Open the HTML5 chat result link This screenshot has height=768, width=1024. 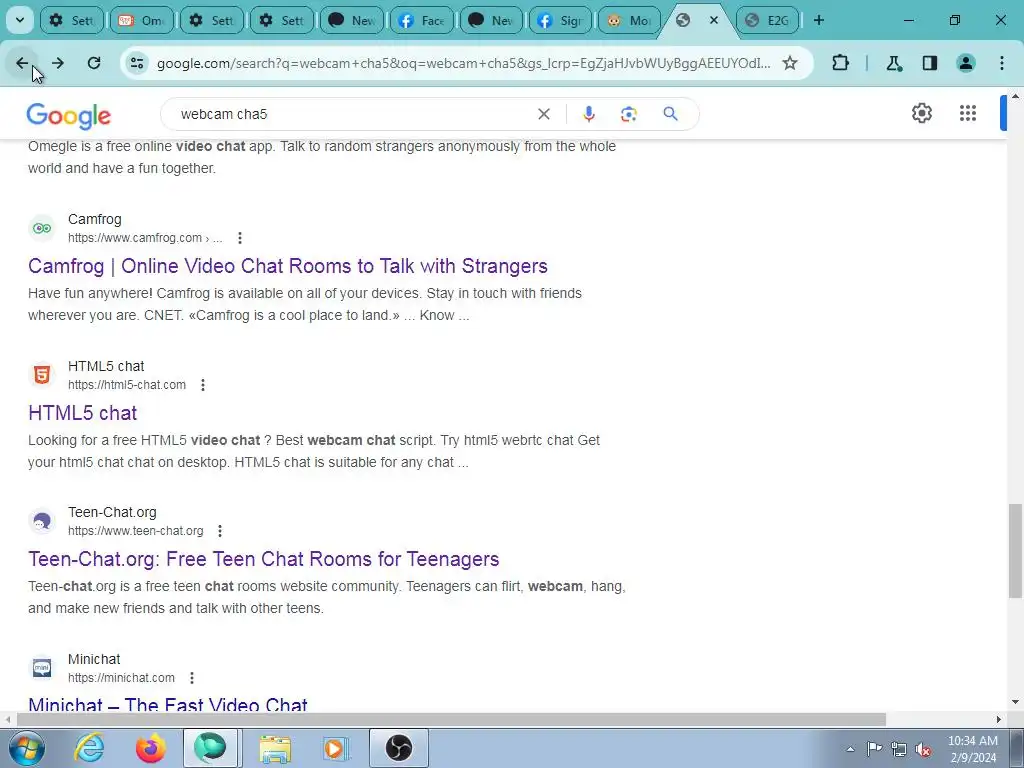point(82,413)
